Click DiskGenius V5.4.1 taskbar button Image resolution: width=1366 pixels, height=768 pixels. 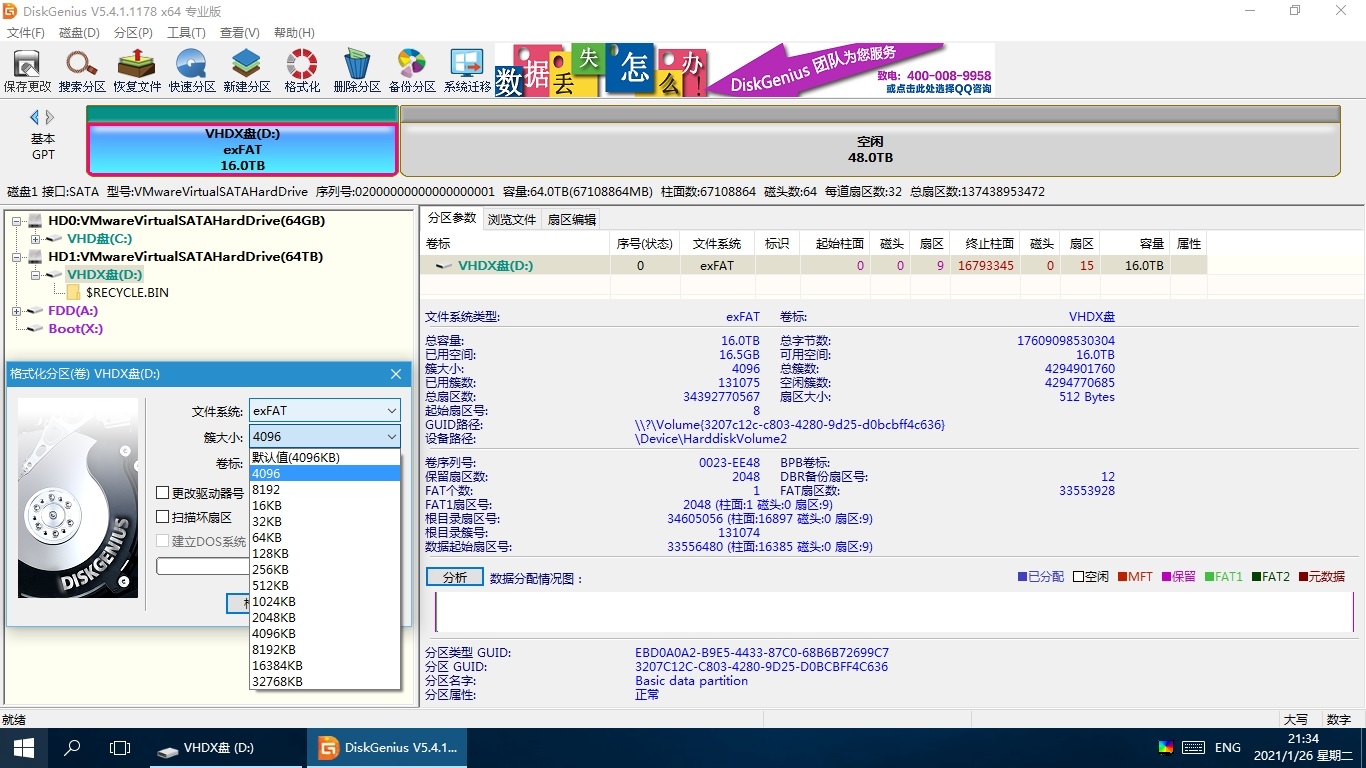point(388,748)
